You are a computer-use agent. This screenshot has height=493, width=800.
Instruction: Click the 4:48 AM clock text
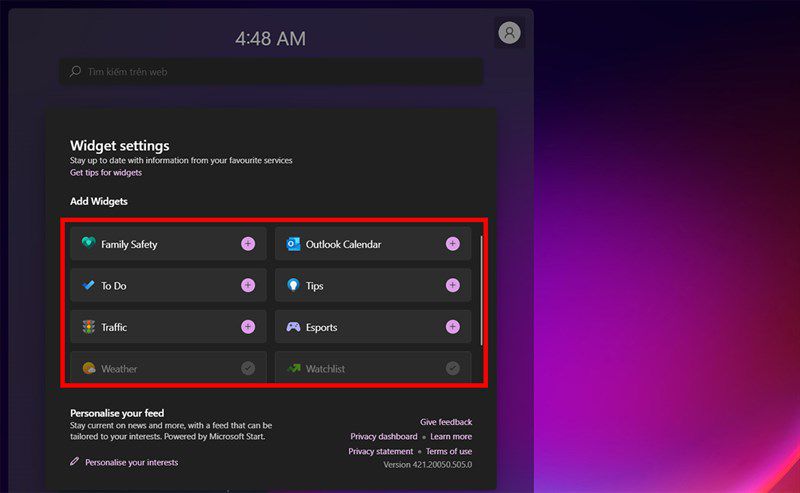click(x=270, y=39)
